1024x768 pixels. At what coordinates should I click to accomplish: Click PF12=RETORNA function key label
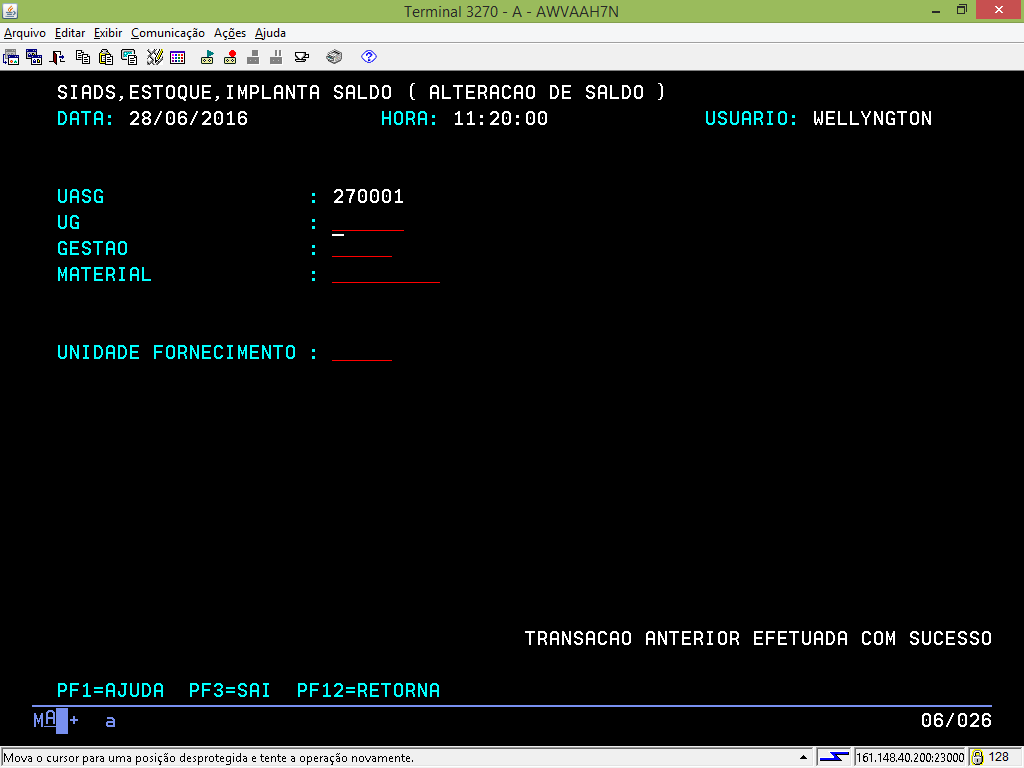368,690
